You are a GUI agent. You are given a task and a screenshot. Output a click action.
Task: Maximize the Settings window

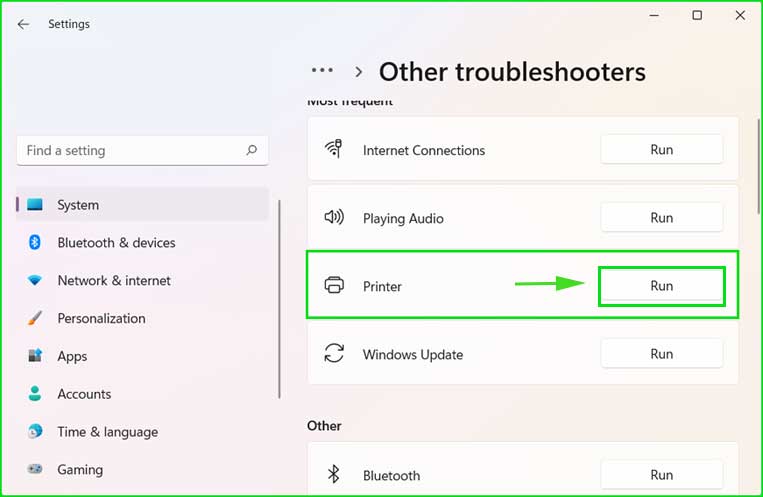coord(697,16)
